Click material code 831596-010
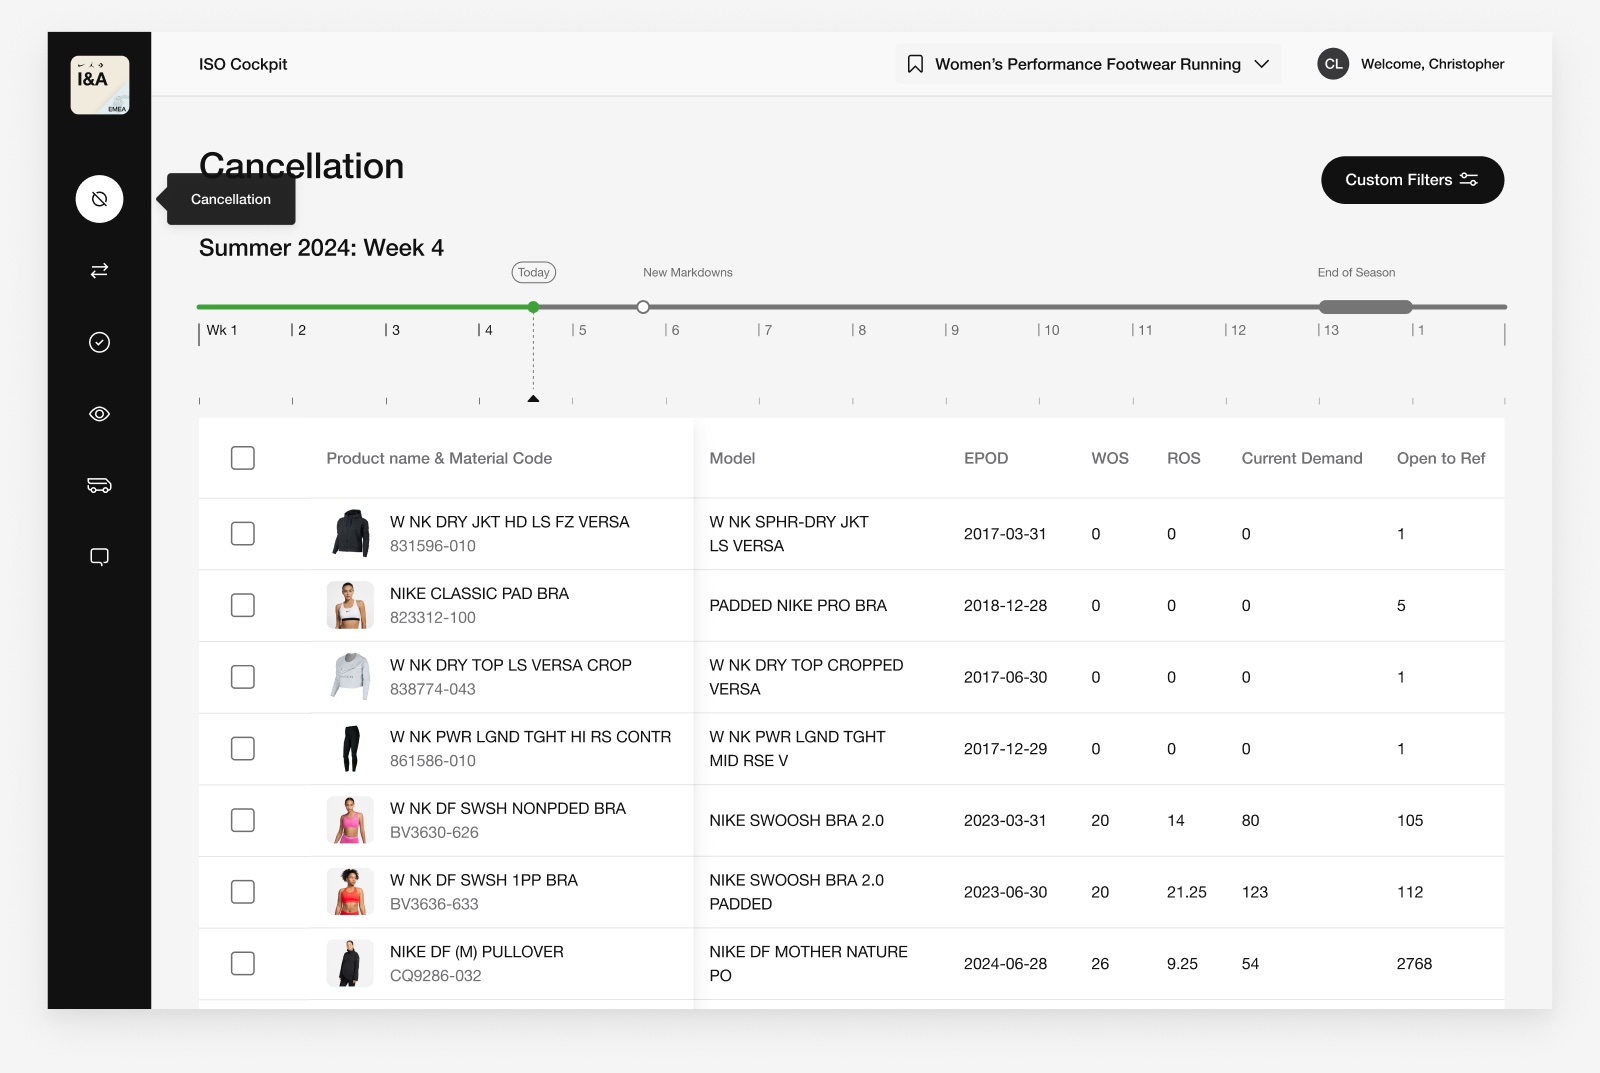Viewport: 1600px width, 1073px height. coord(433,546)
